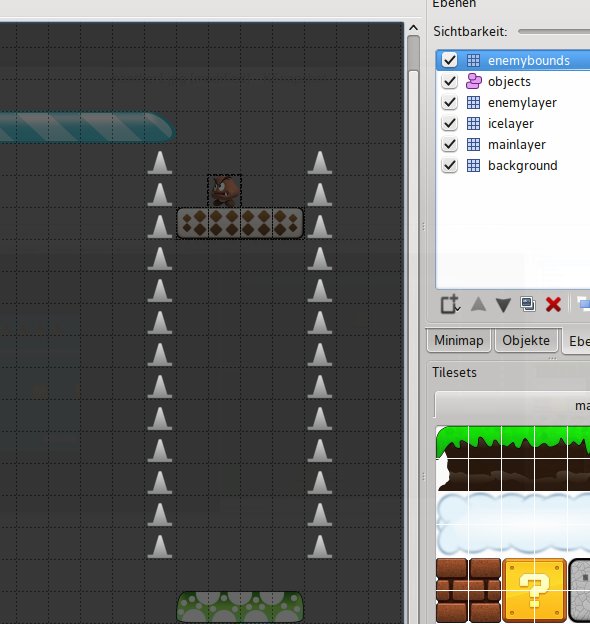Toggle visibility checkbox of enemybounds layer
The height and width of the screenshot is (624, 590).
(x=450, y=60)
